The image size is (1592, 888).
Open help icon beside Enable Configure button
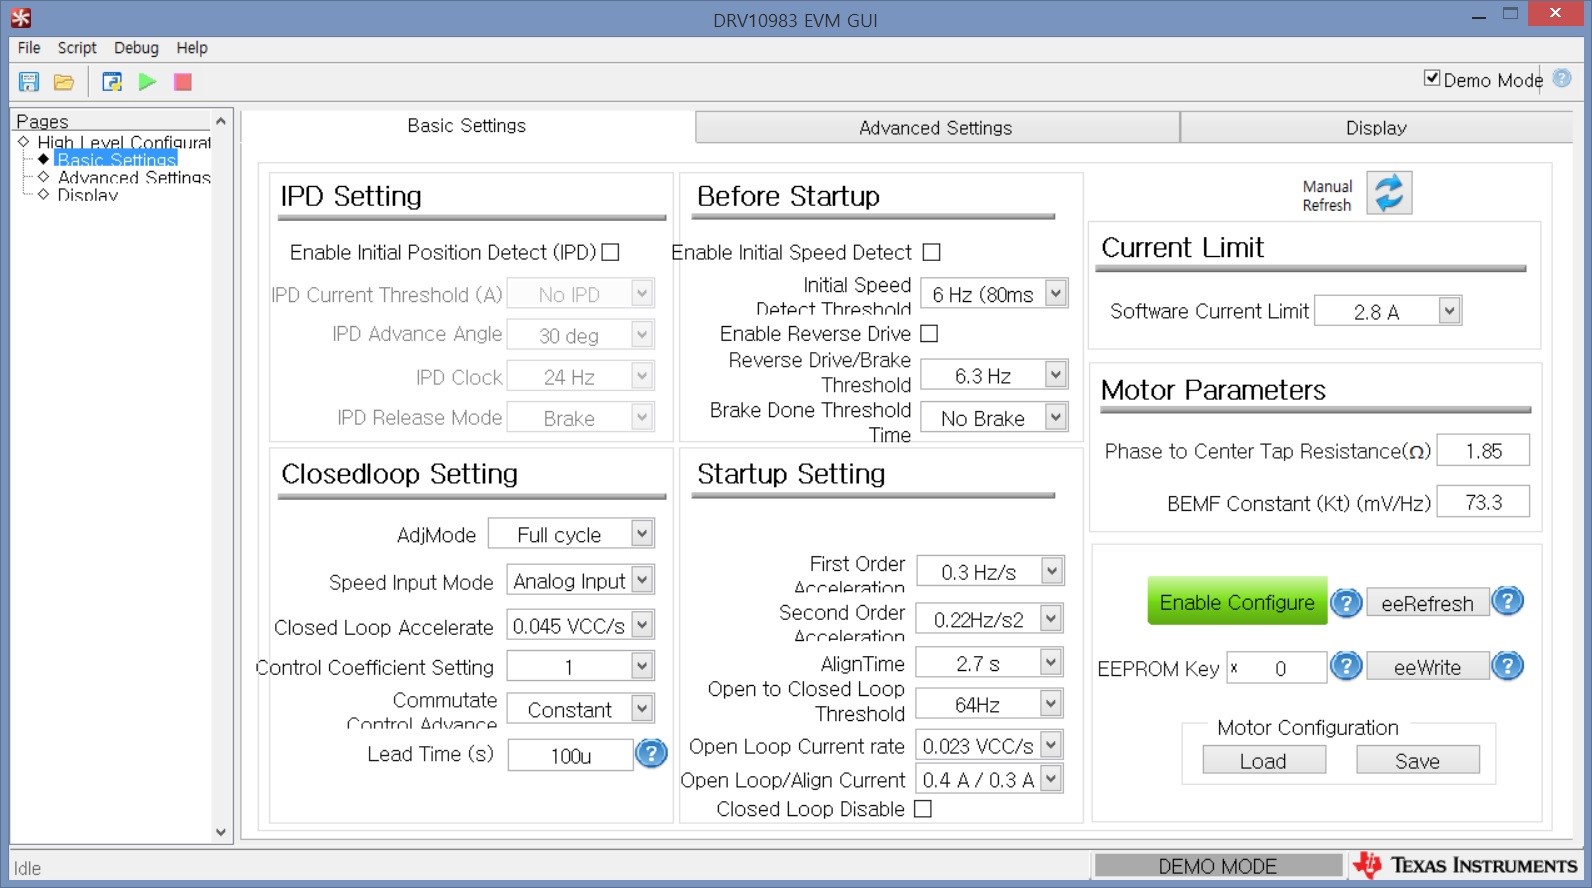pos(1346,602)
